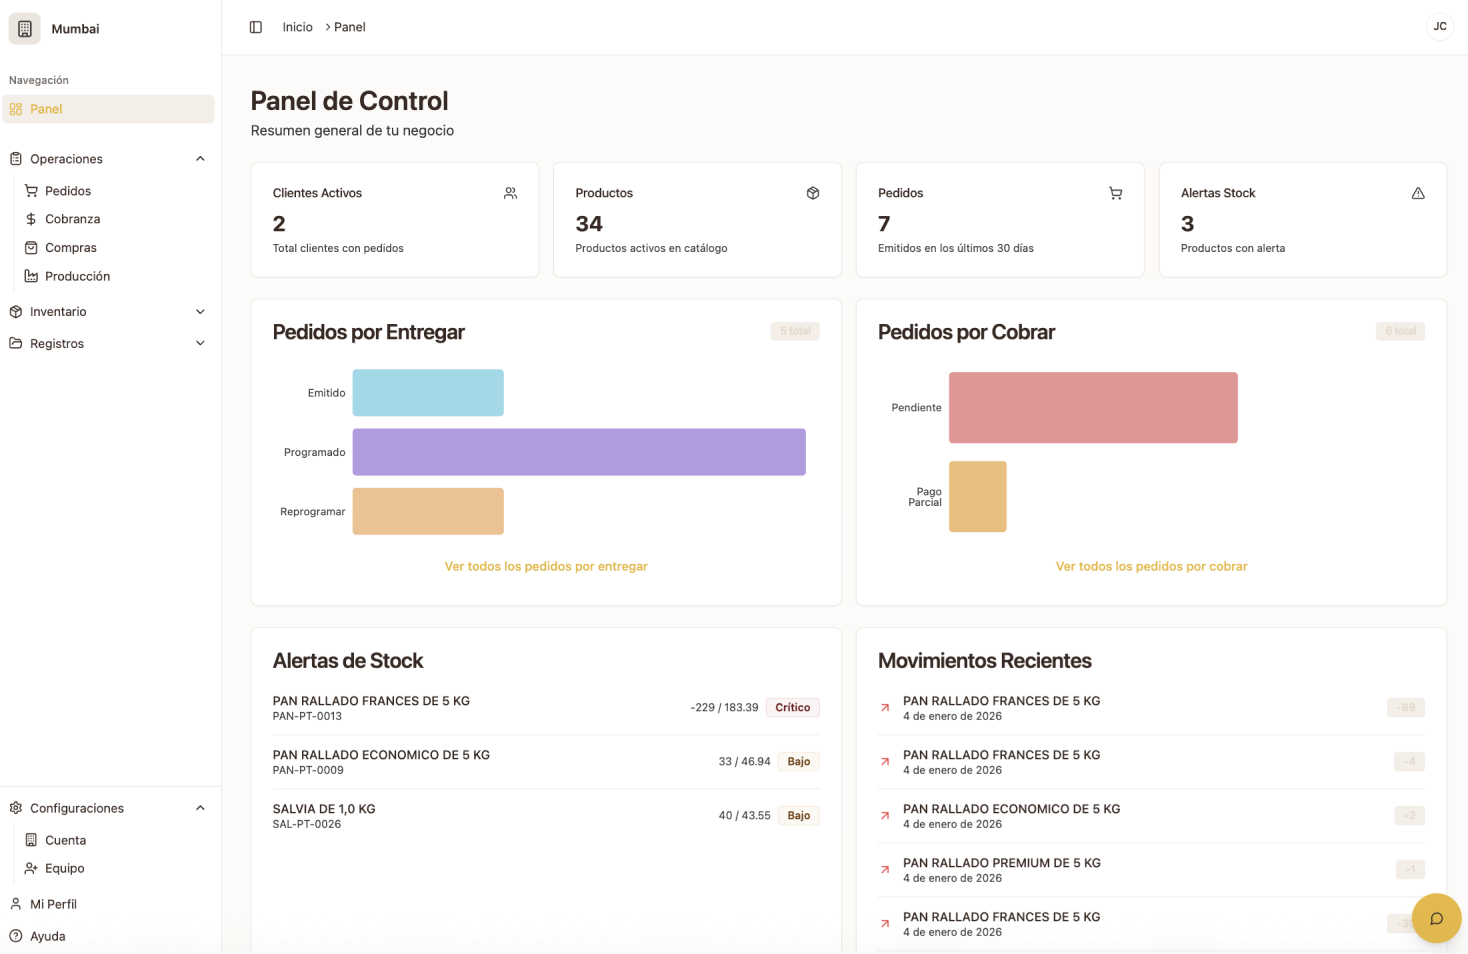The width and height of the screenshot is (1468, 954).
Task: Click the purple Programado bar
Action: pos(579,452)
